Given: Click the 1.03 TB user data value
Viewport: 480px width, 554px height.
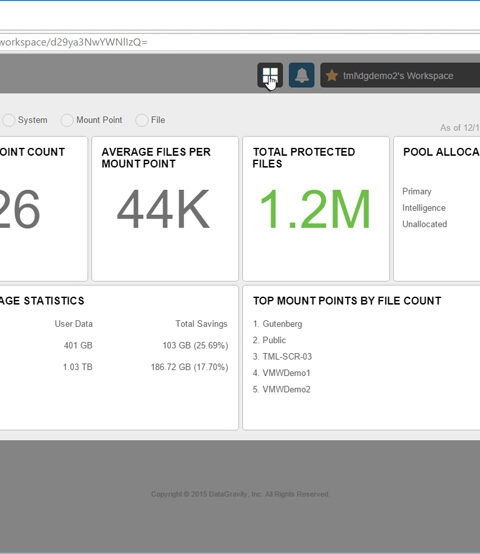Looking at the screenshot, I should tap(78, 367).
